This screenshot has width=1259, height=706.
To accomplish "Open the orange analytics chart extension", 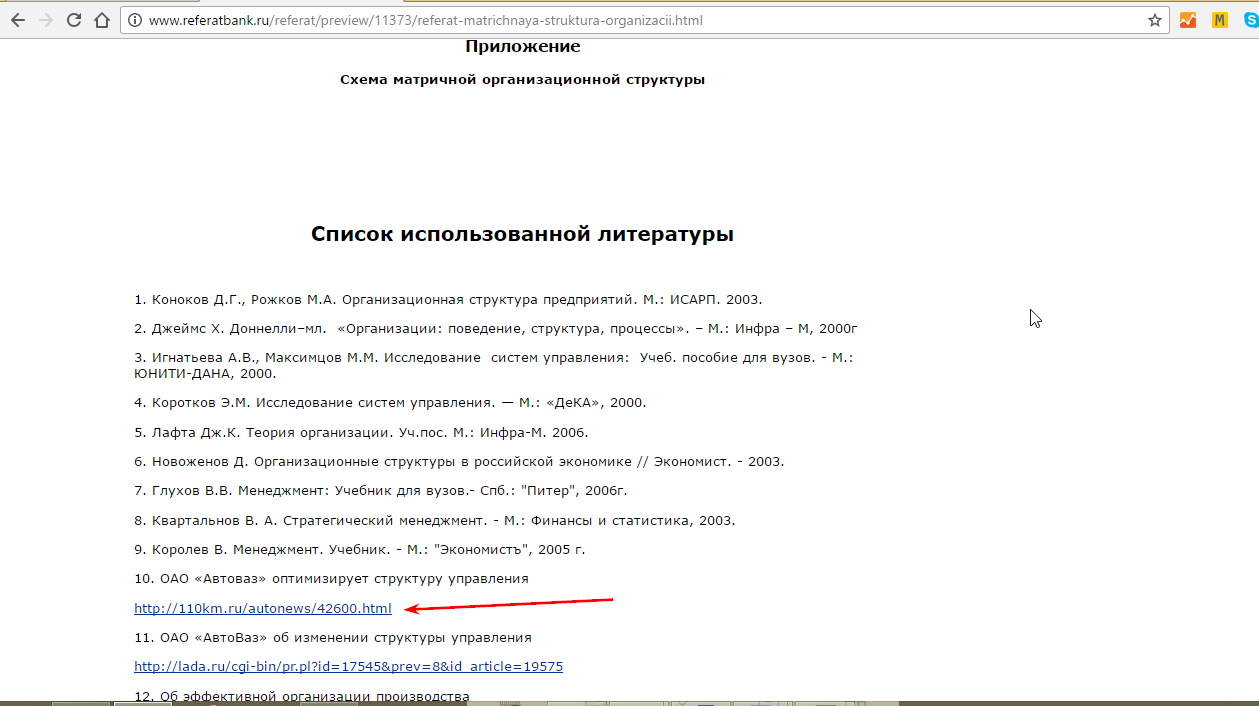I will click(x=1188, y=20).
